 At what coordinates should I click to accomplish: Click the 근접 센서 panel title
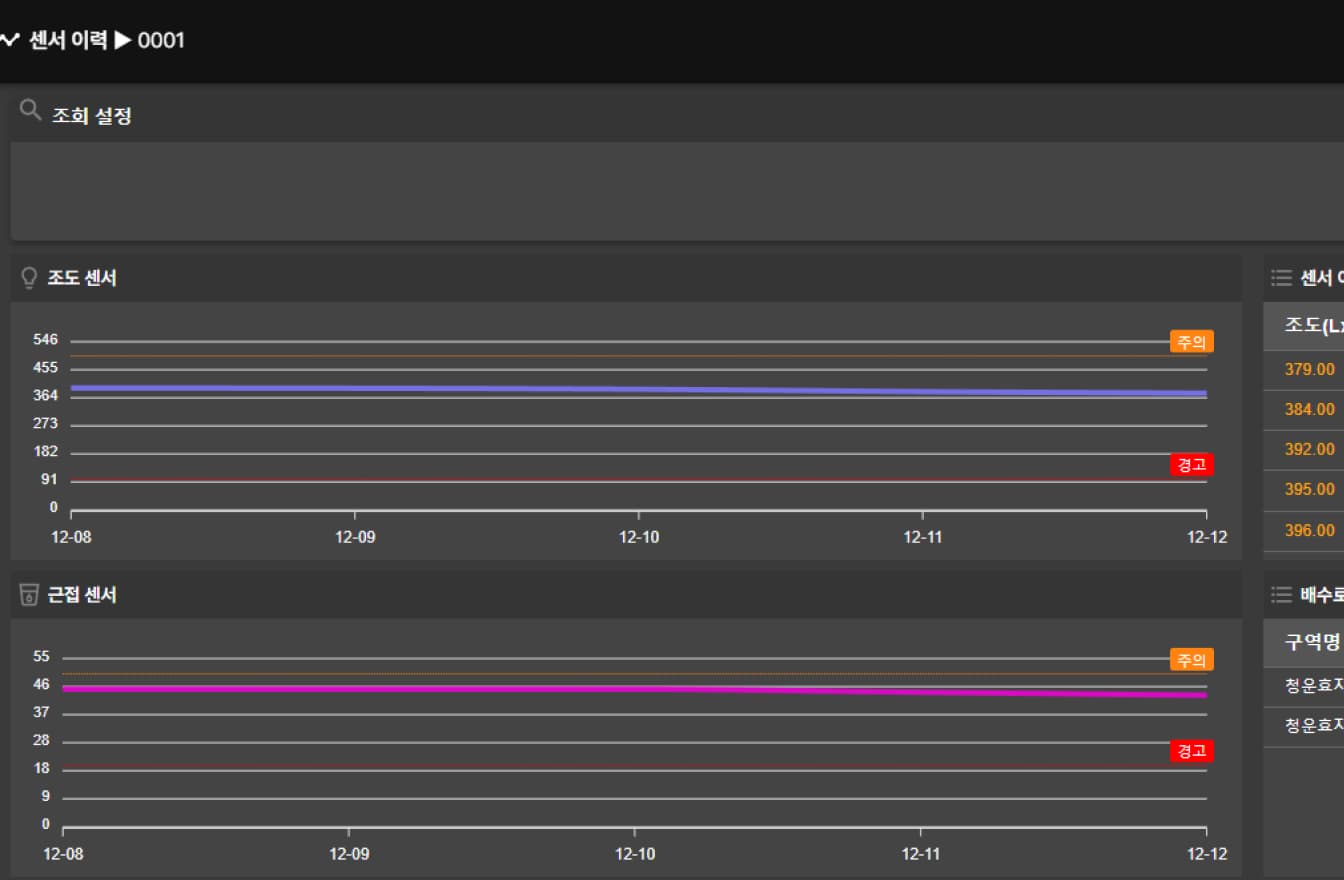tap(82, 595)
